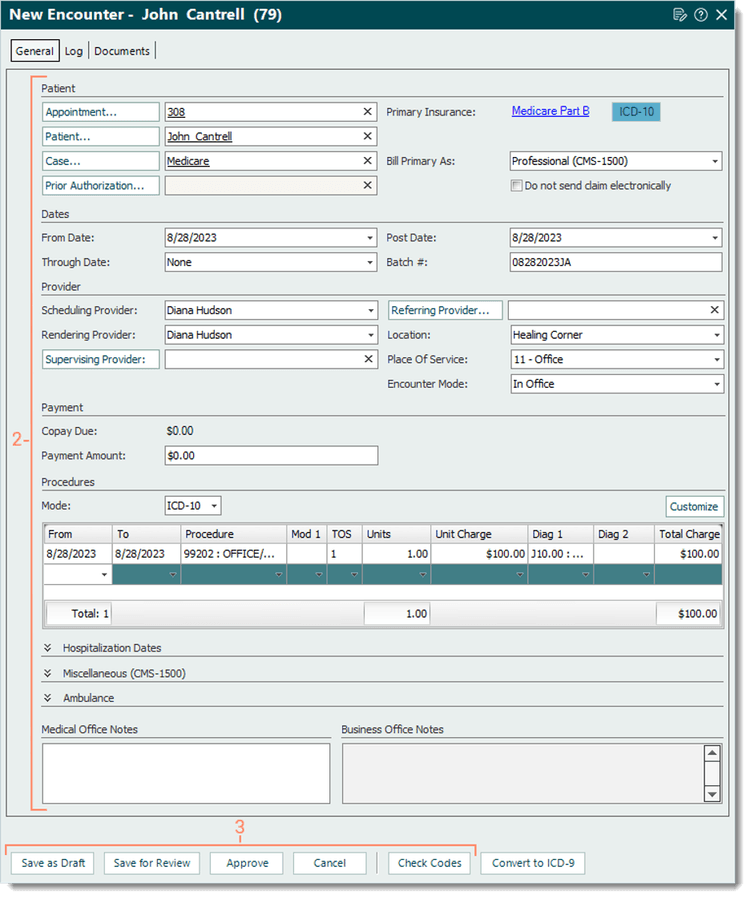Open Bill Primary As dropdown
This screenshot has width=750, height=899.
pos(715,161)
